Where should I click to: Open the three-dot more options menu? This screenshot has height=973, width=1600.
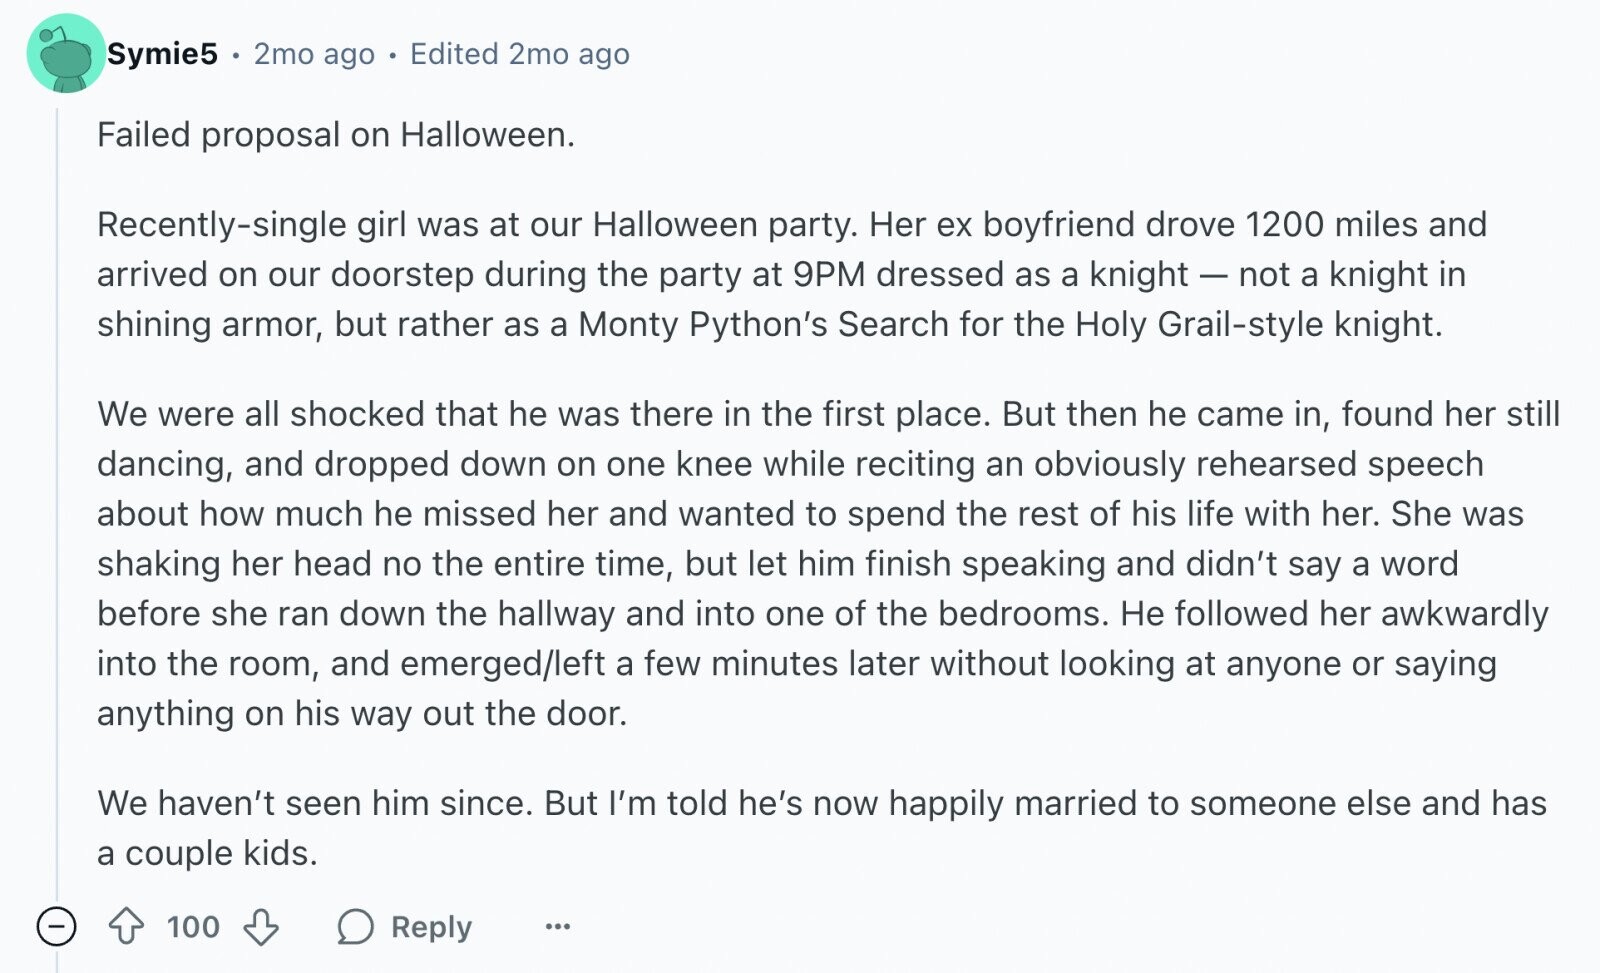click(x=557, y=927)
